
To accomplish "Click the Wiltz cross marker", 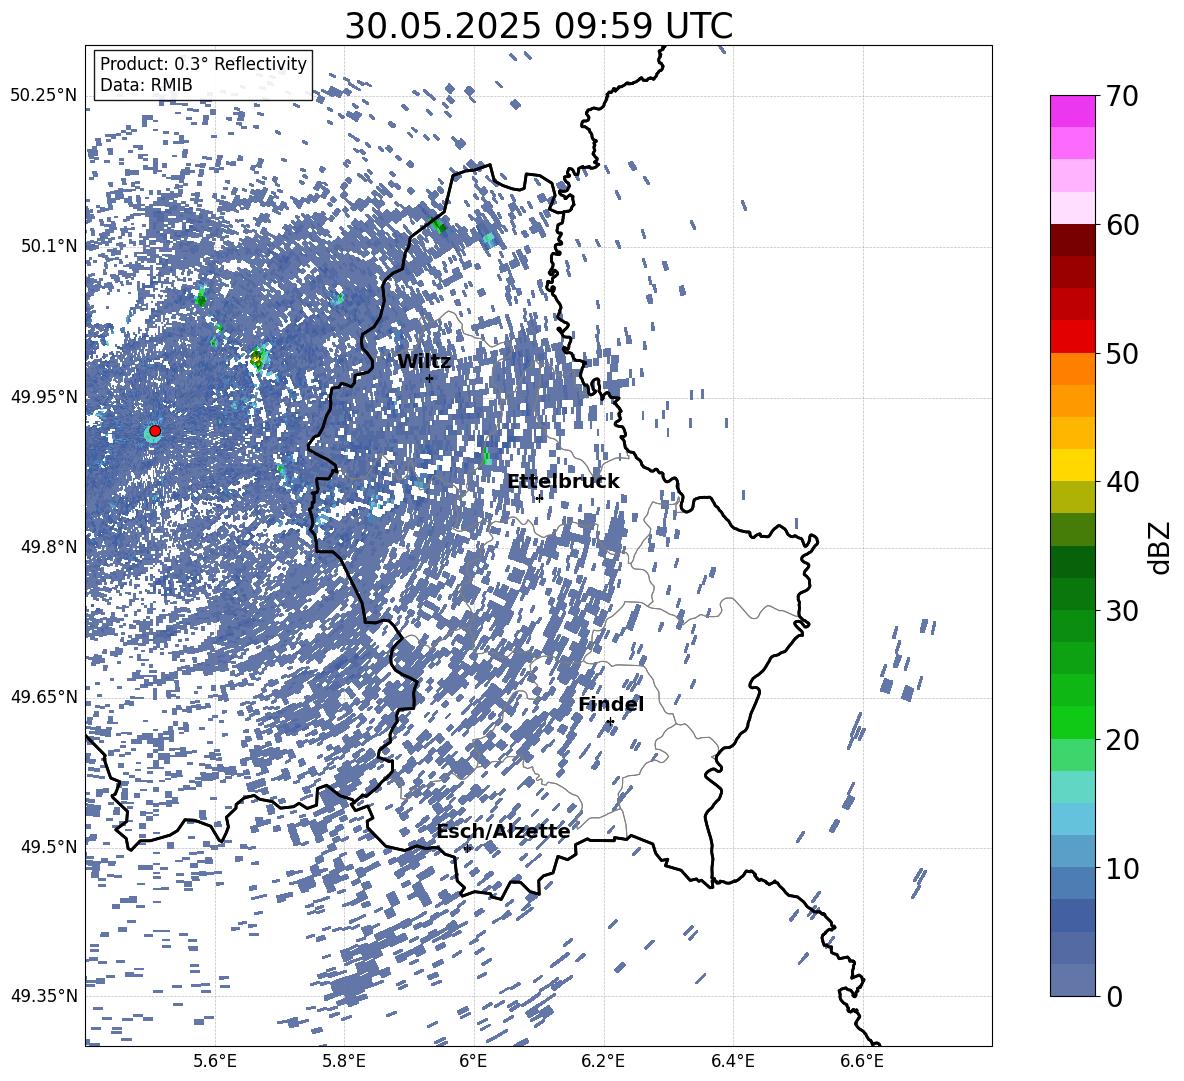I will click(430, 378).
